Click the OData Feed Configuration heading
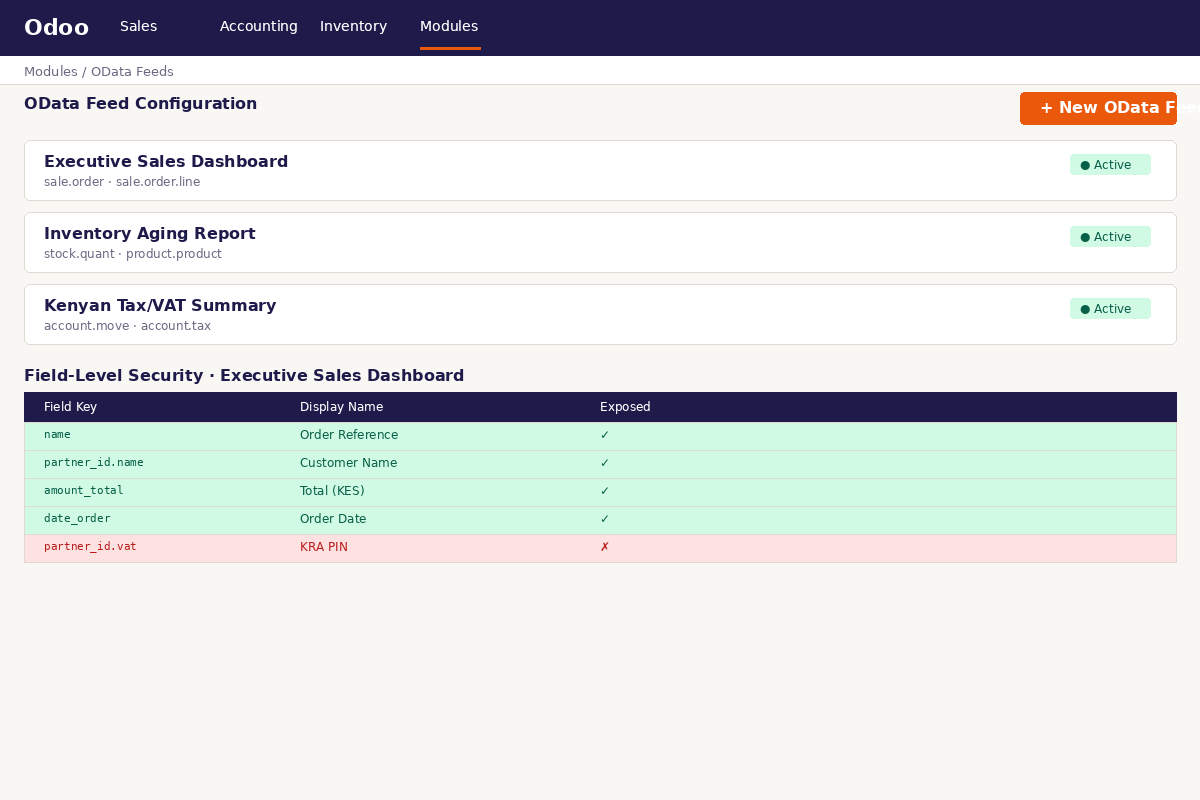 pos(140,104)
